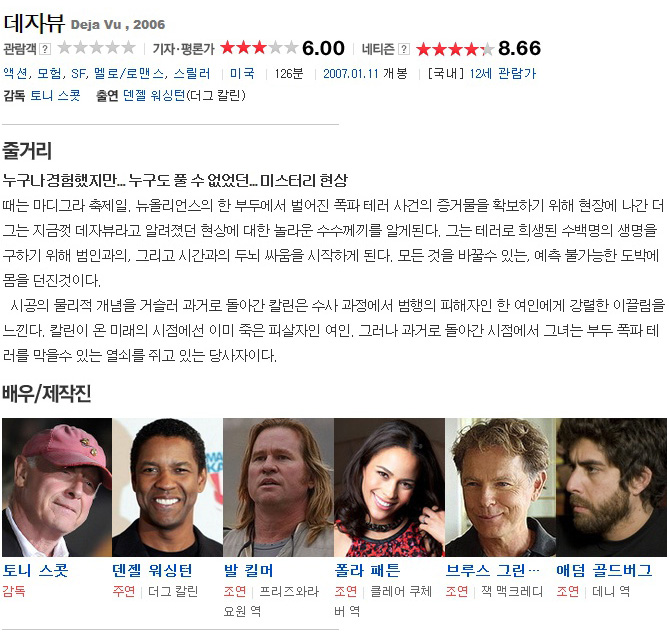
Task: Open the 멜로/로맨스 genre link
Action: click(x=129, y=74)
